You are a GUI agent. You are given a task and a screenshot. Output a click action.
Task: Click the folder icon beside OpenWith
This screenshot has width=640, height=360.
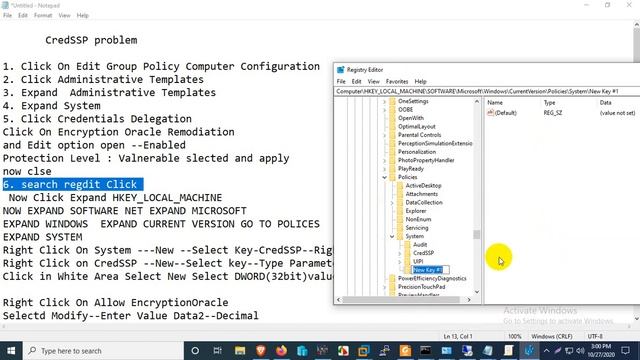coord(393,118)
